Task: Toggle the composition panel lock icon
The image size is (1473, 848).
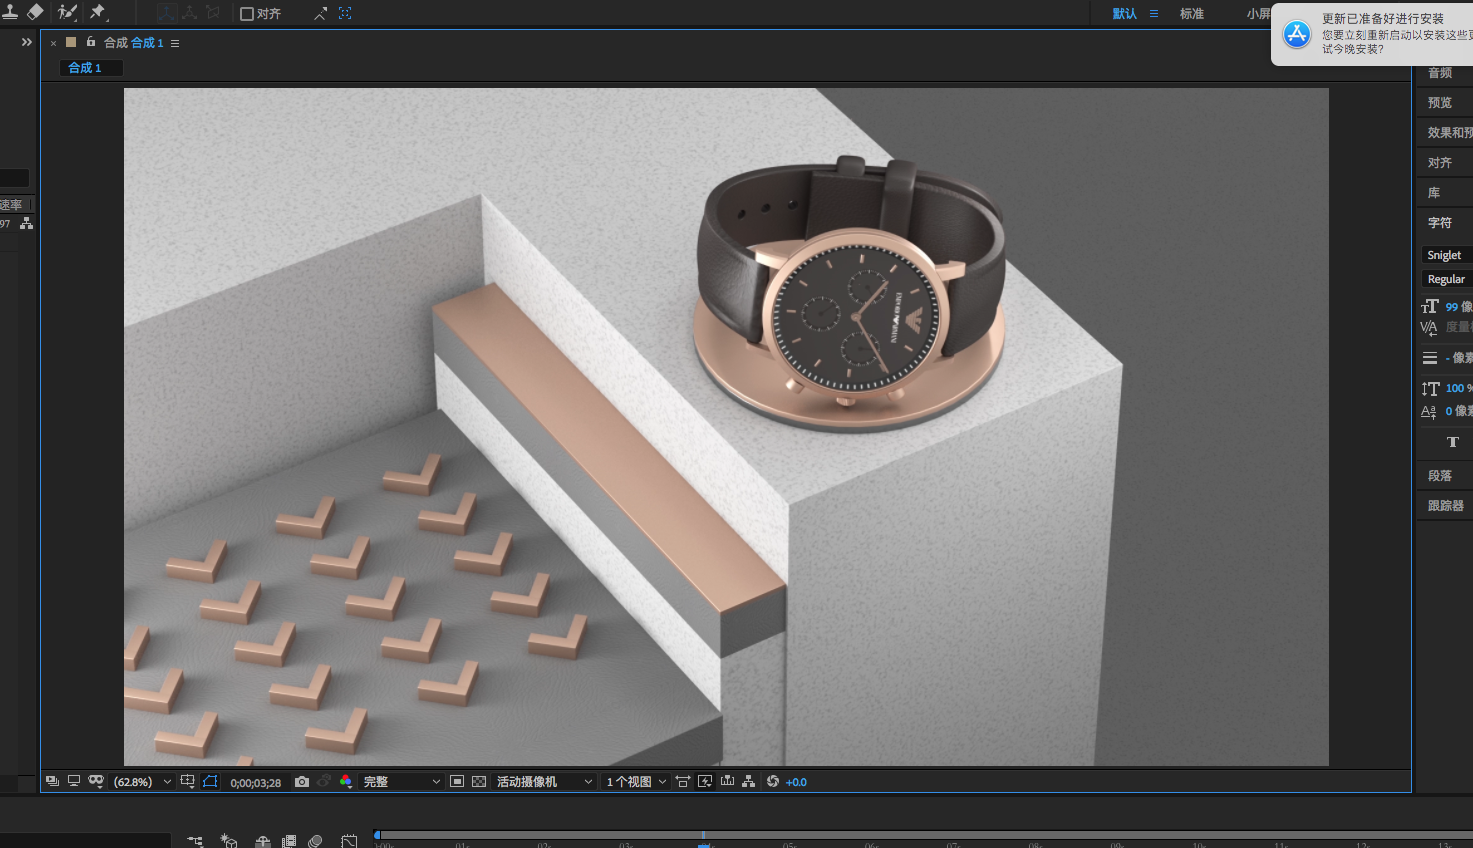Action: (91, 42)
